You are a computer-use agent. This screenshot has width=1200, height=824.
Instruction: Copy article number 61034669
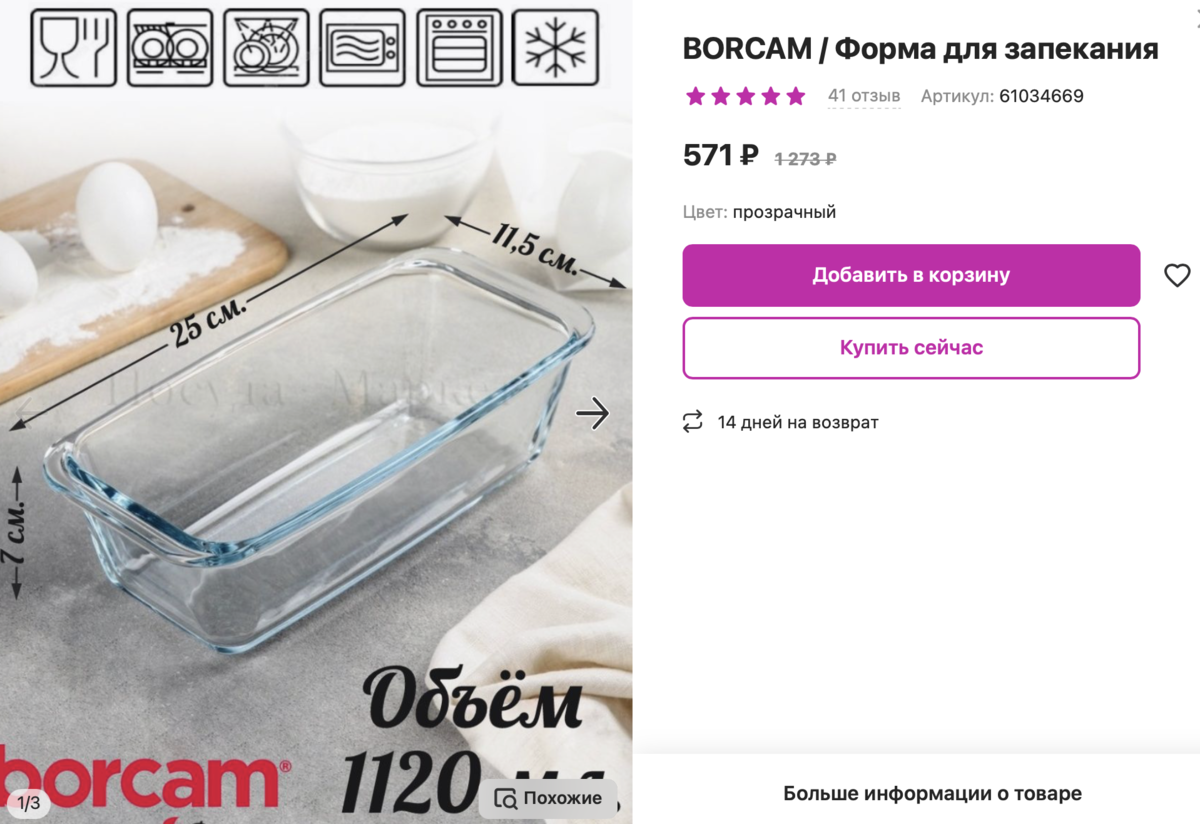tap(1041, 96)
